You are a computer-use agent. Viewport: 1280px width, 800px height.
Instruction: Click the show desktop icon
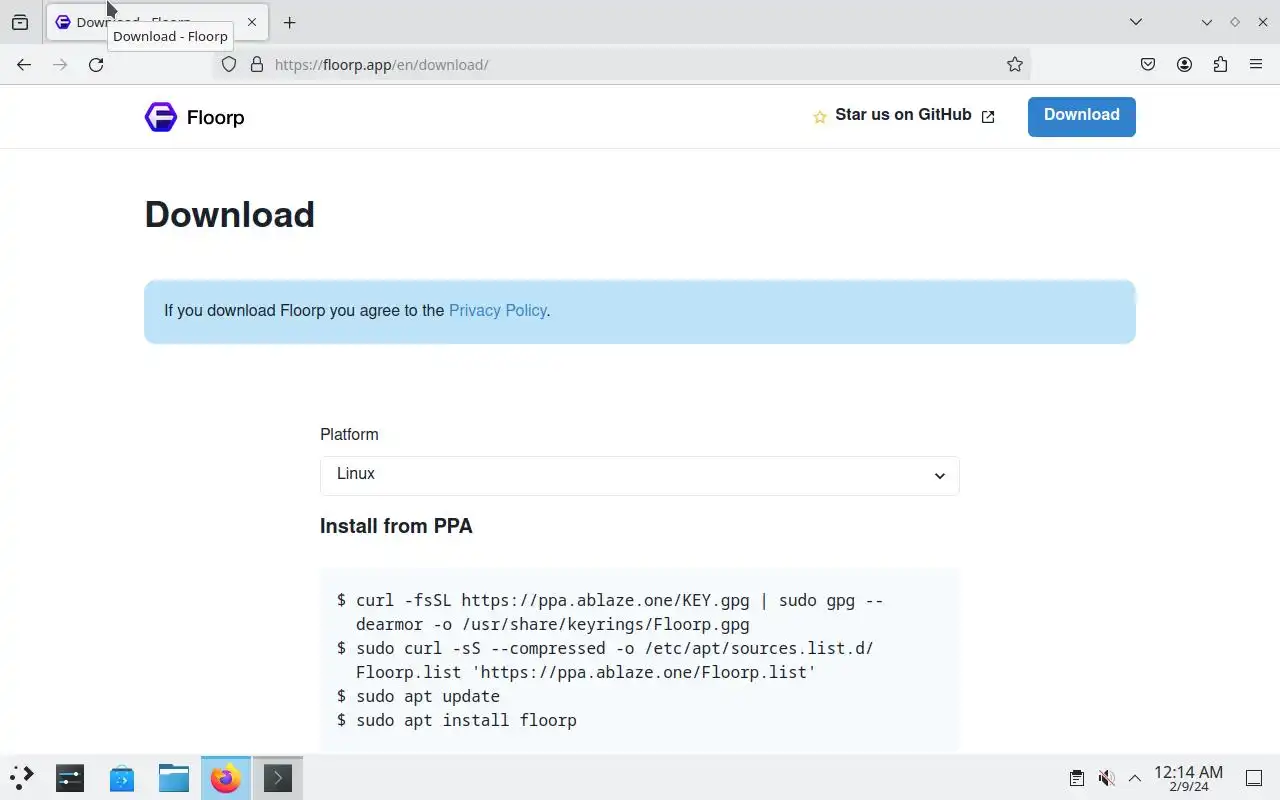[1254, 778]
